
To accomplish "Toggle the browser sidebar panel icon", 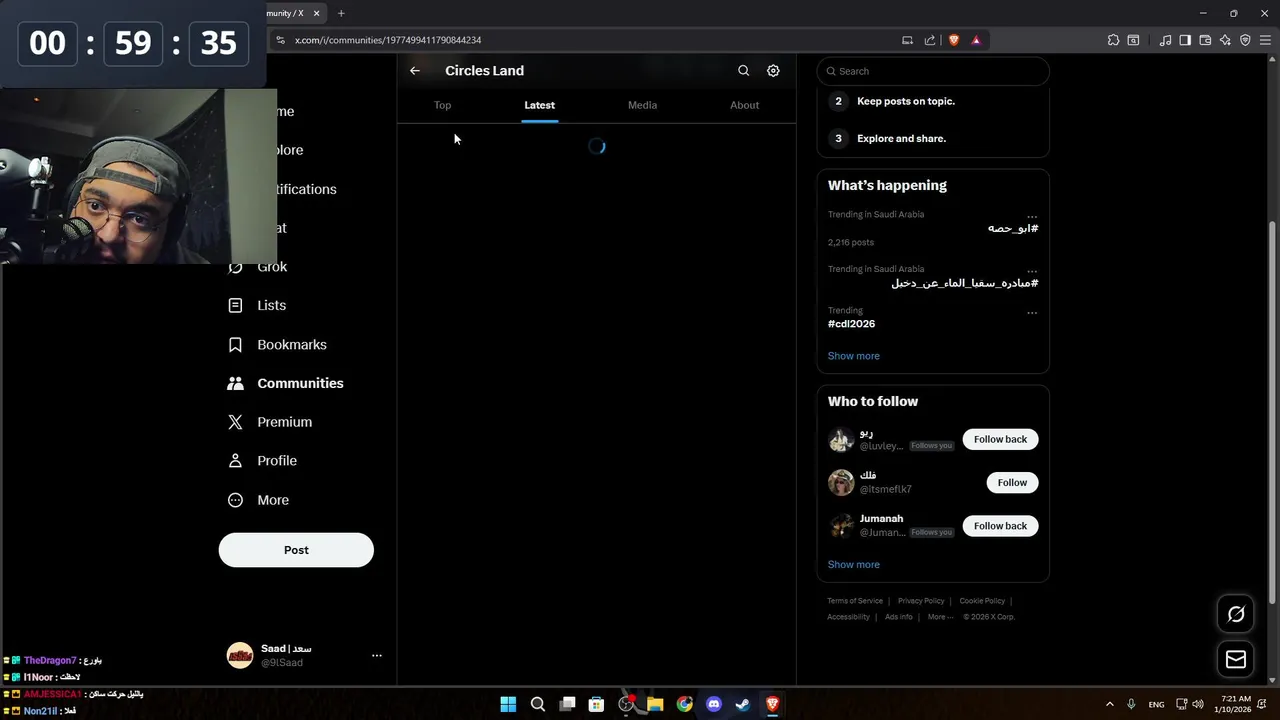I will [1185, 40].
